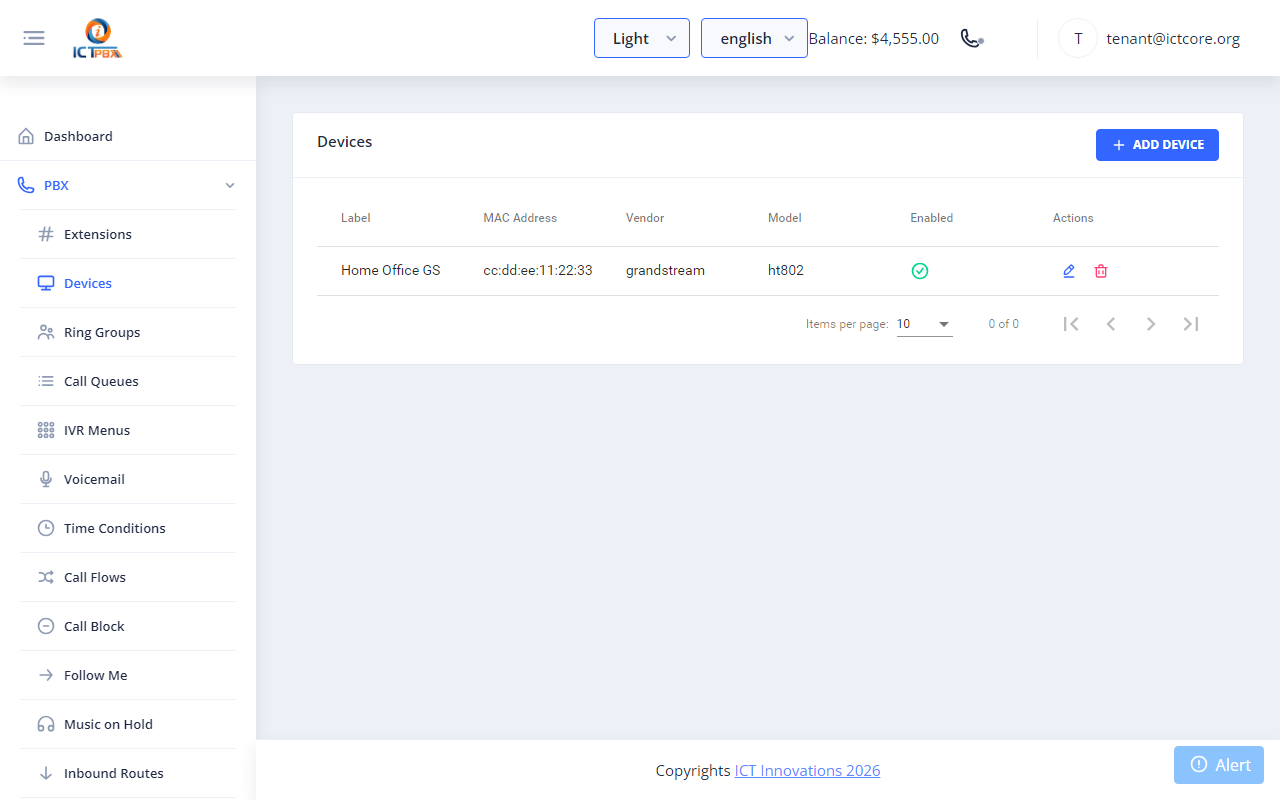Open Inbound Routes in the sidebar
Viewport: 1280px width, 800px height.
coord(128,773)
